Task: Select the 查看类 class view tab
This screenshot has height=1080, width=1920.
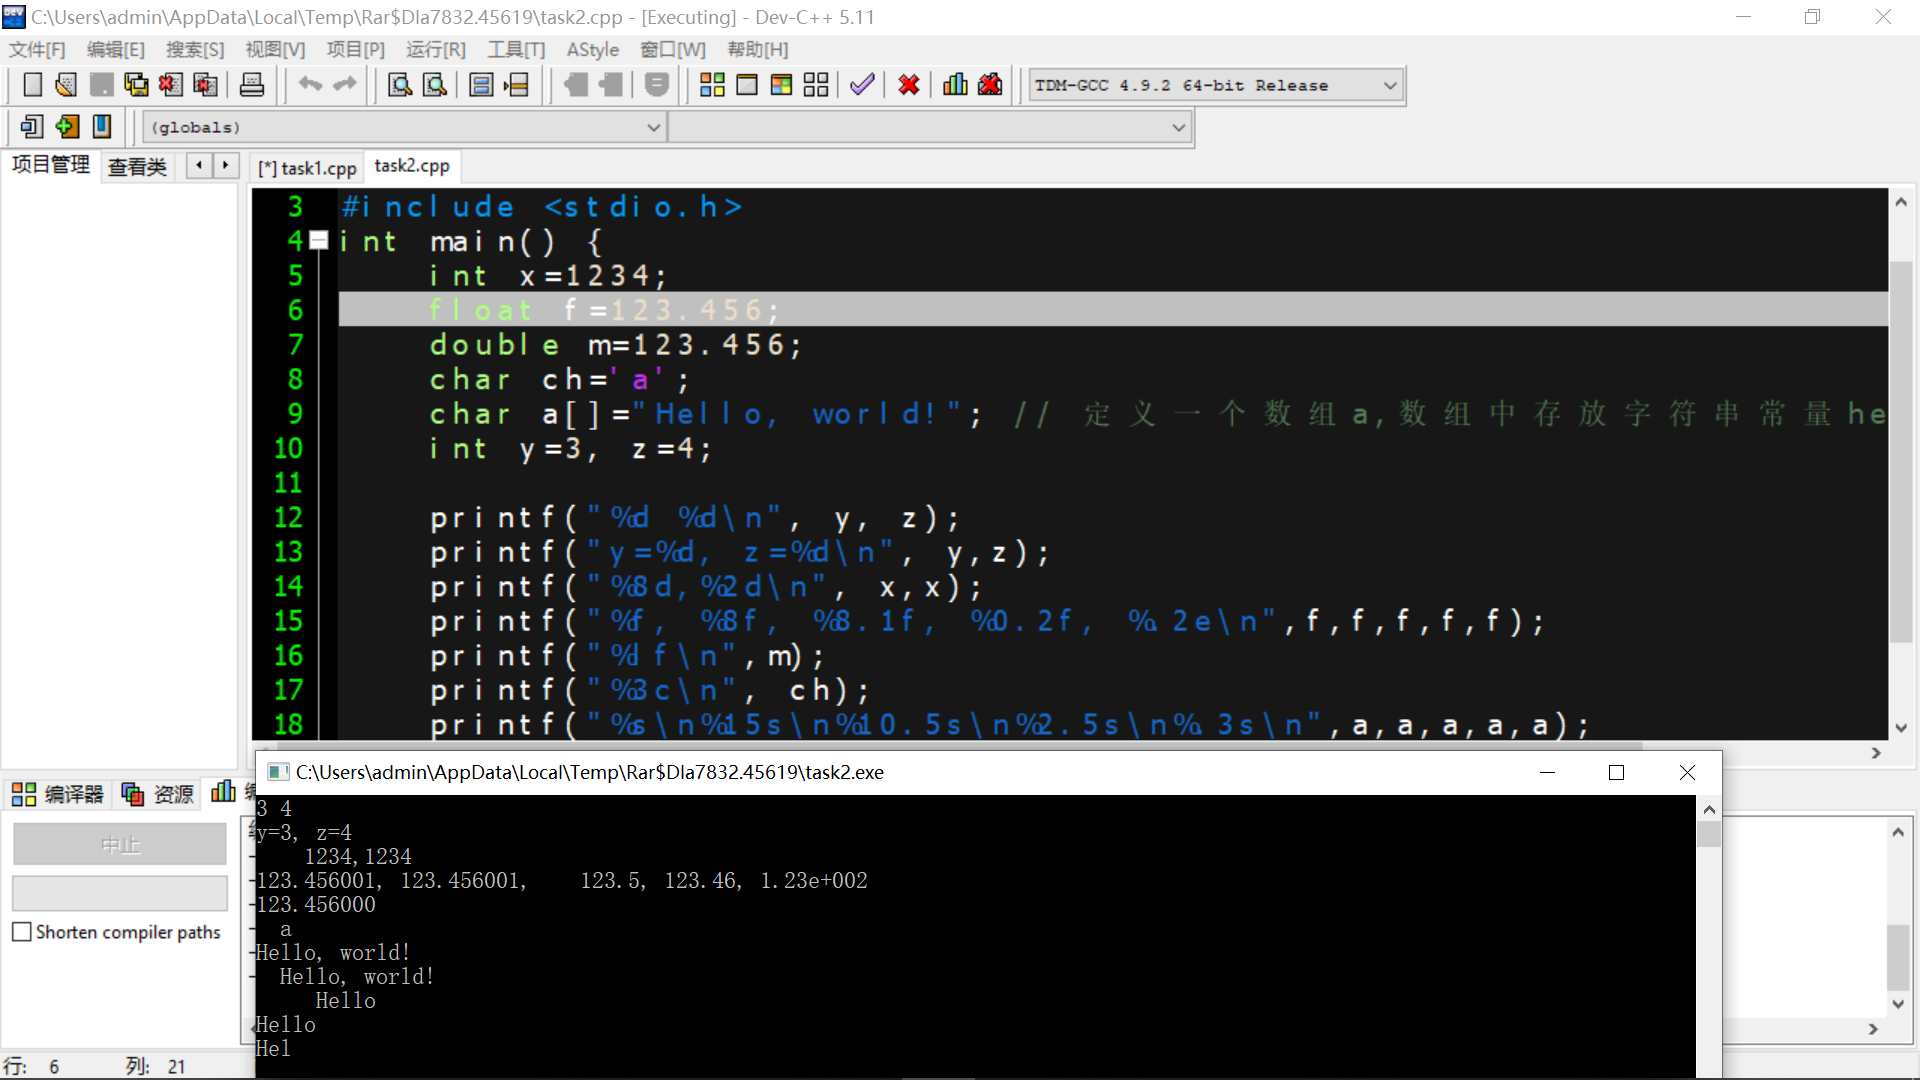Action: click(x=137, y=166)
